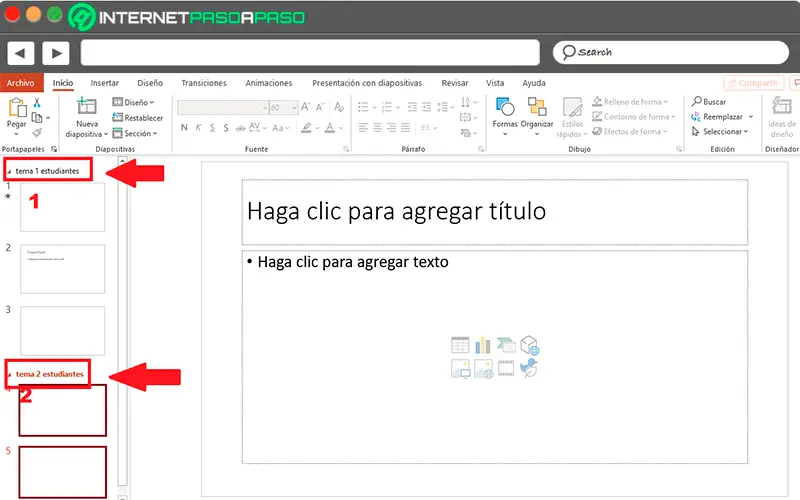Click the Cut scissors icon
800x500 pixels.
[x=37, y=103]
